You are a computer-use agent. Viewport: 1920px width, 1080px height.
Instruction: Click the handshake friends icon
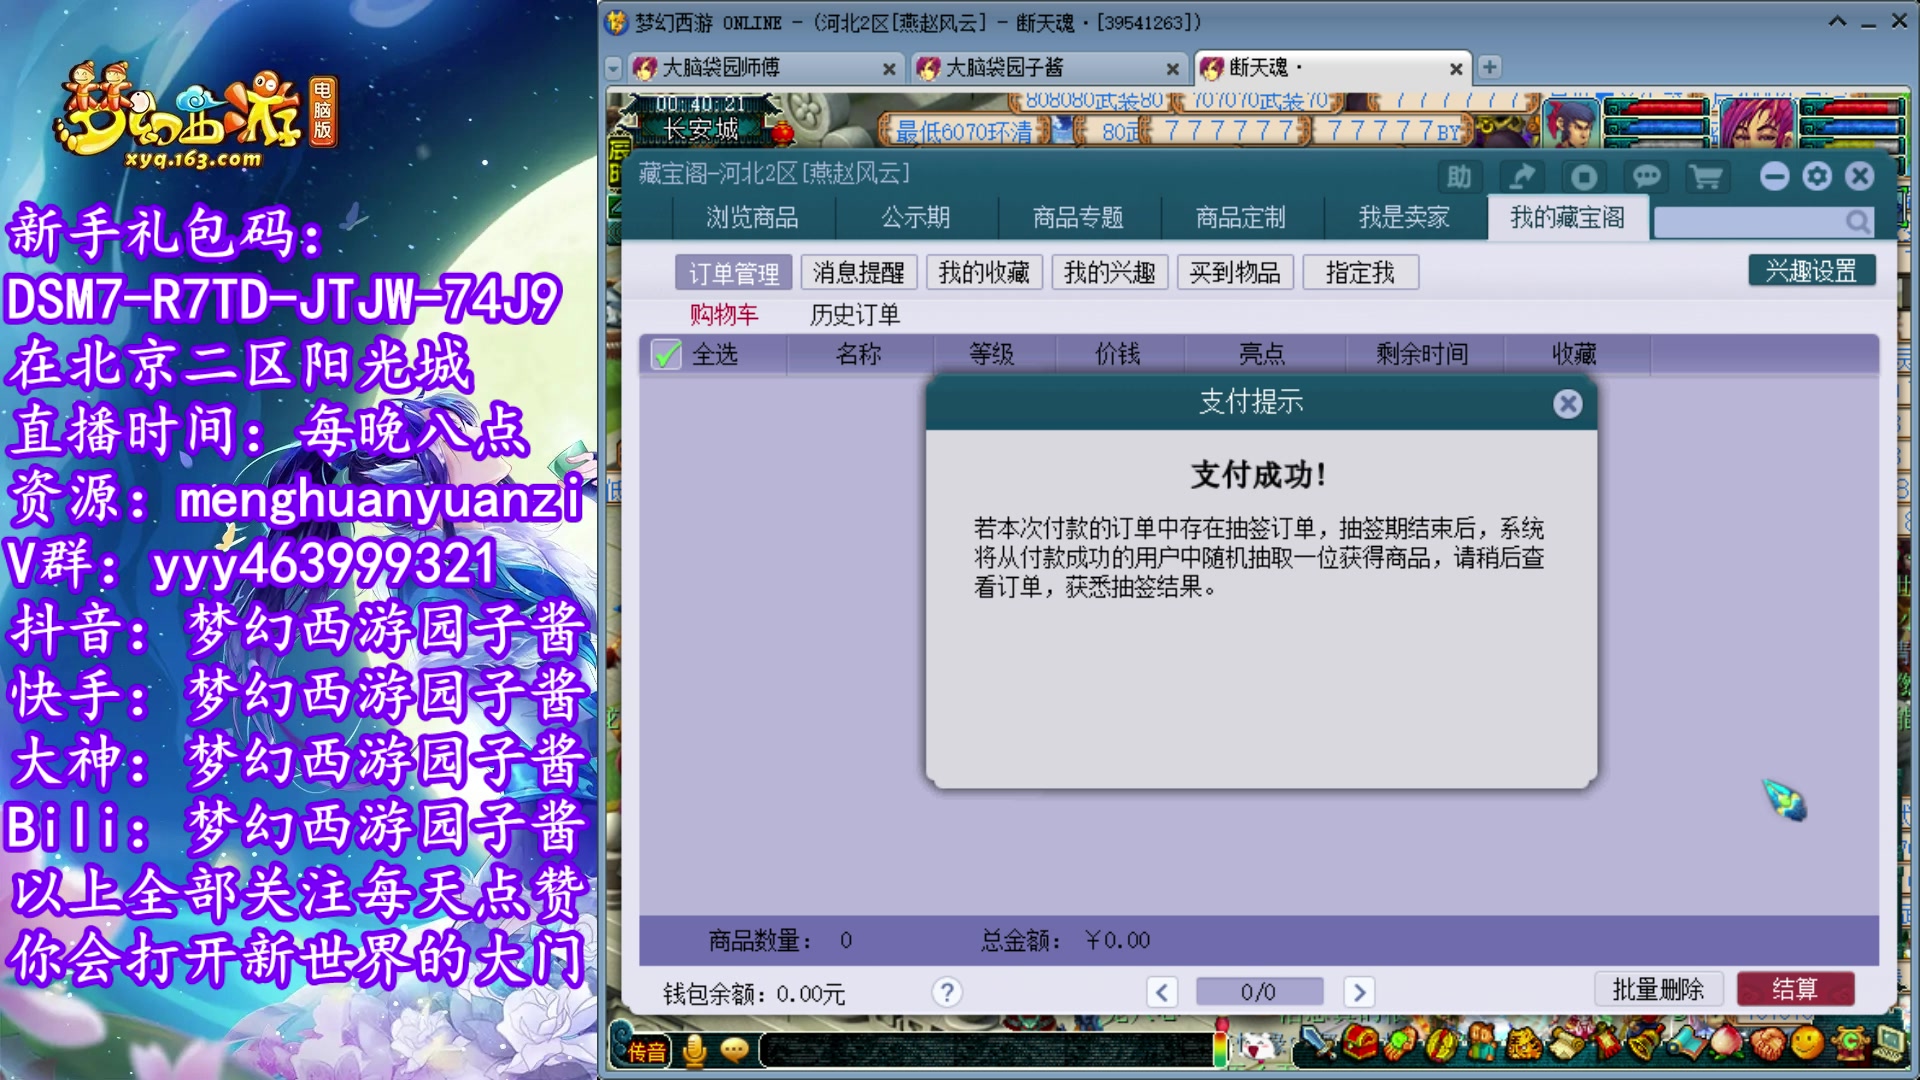coord(1769,1045)
